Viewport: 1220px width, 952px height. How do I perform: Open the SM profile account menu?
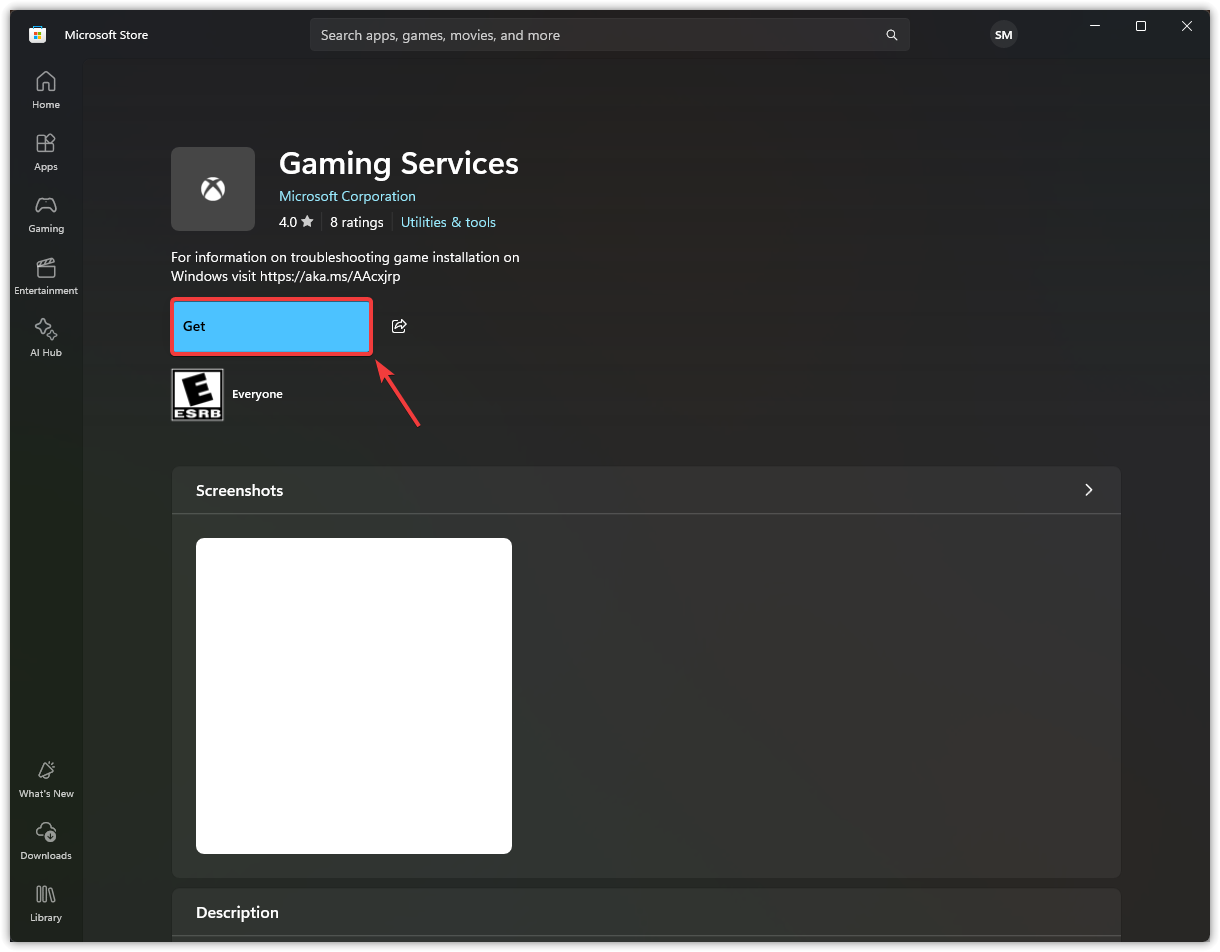(x=1003, y=35)
